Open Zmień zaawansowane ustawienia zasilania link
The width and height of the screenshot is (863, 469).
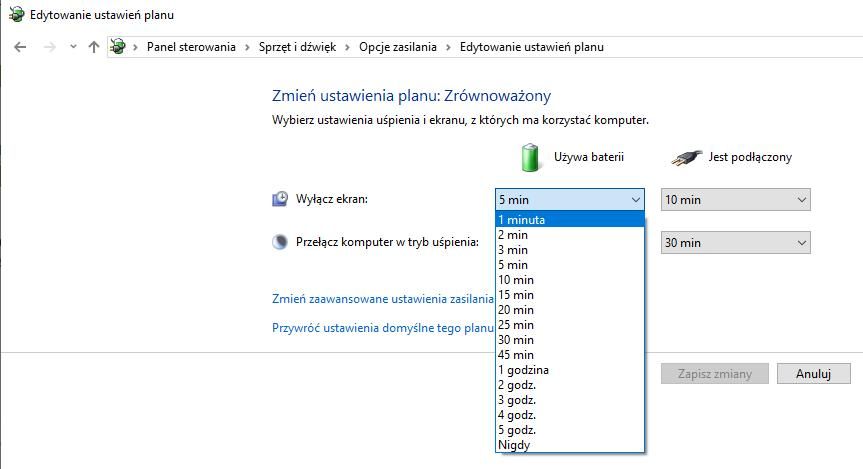pyautogui.click(x=383, y=299)
